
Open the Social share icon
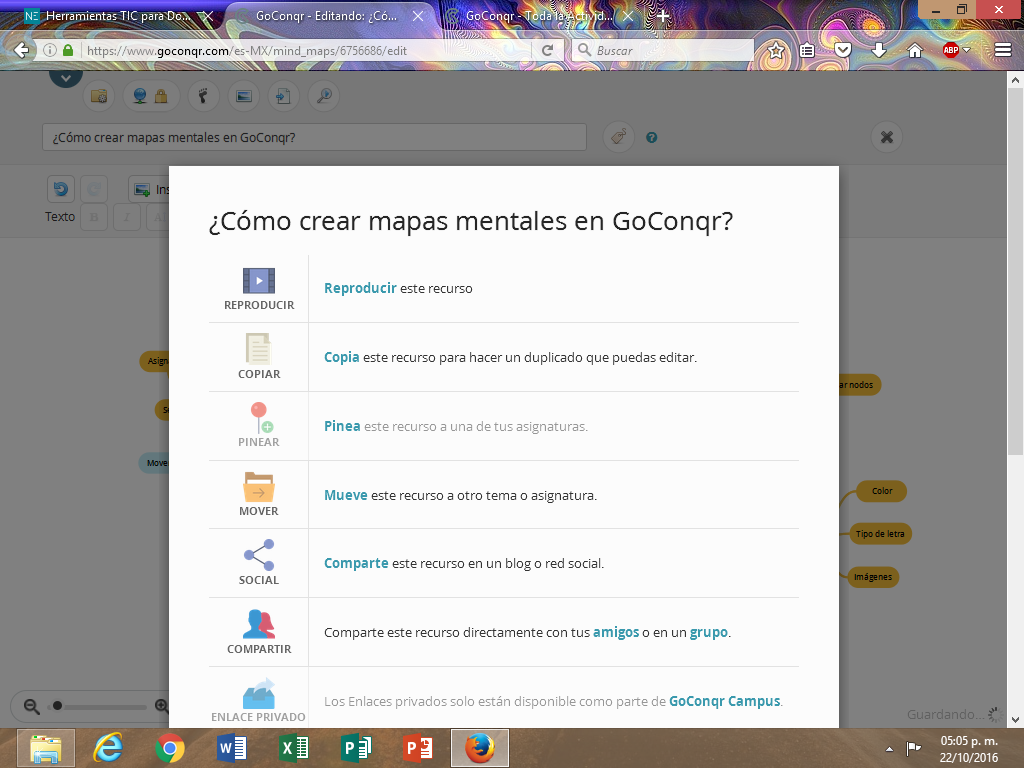(259, 555)
